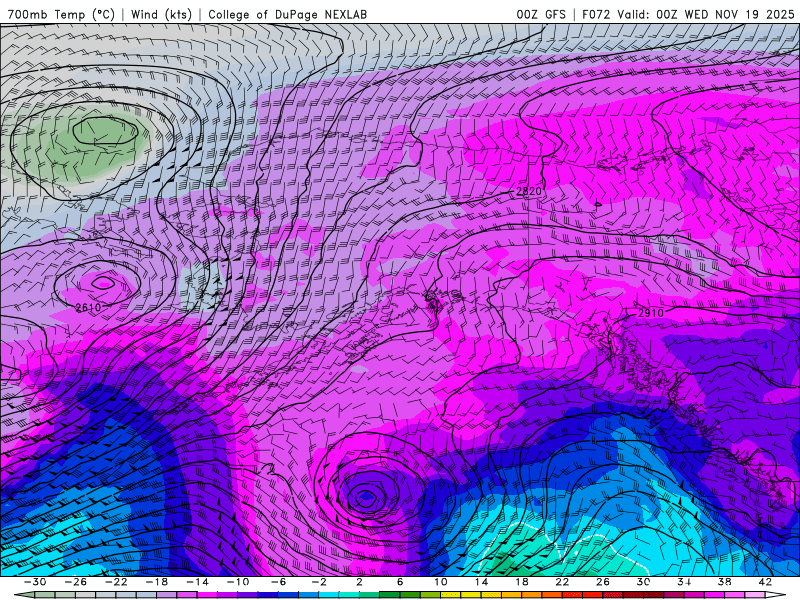This screenshot has width=800, height=600.
Task: Click the '38' value on the color scale
Action: click(x=724, y=582)
